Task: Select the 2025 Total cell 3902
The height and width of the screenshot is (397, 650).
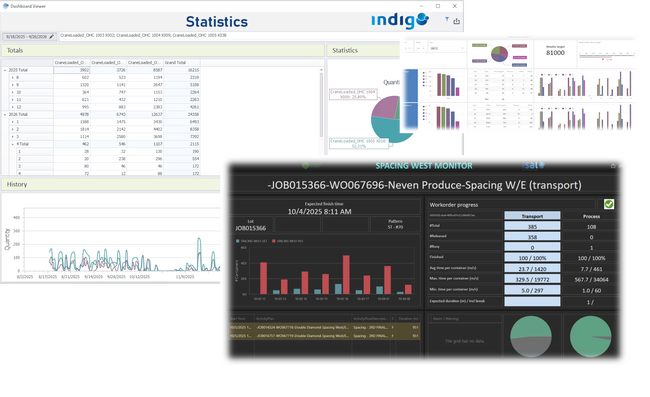Action: [x=72, y=70]
